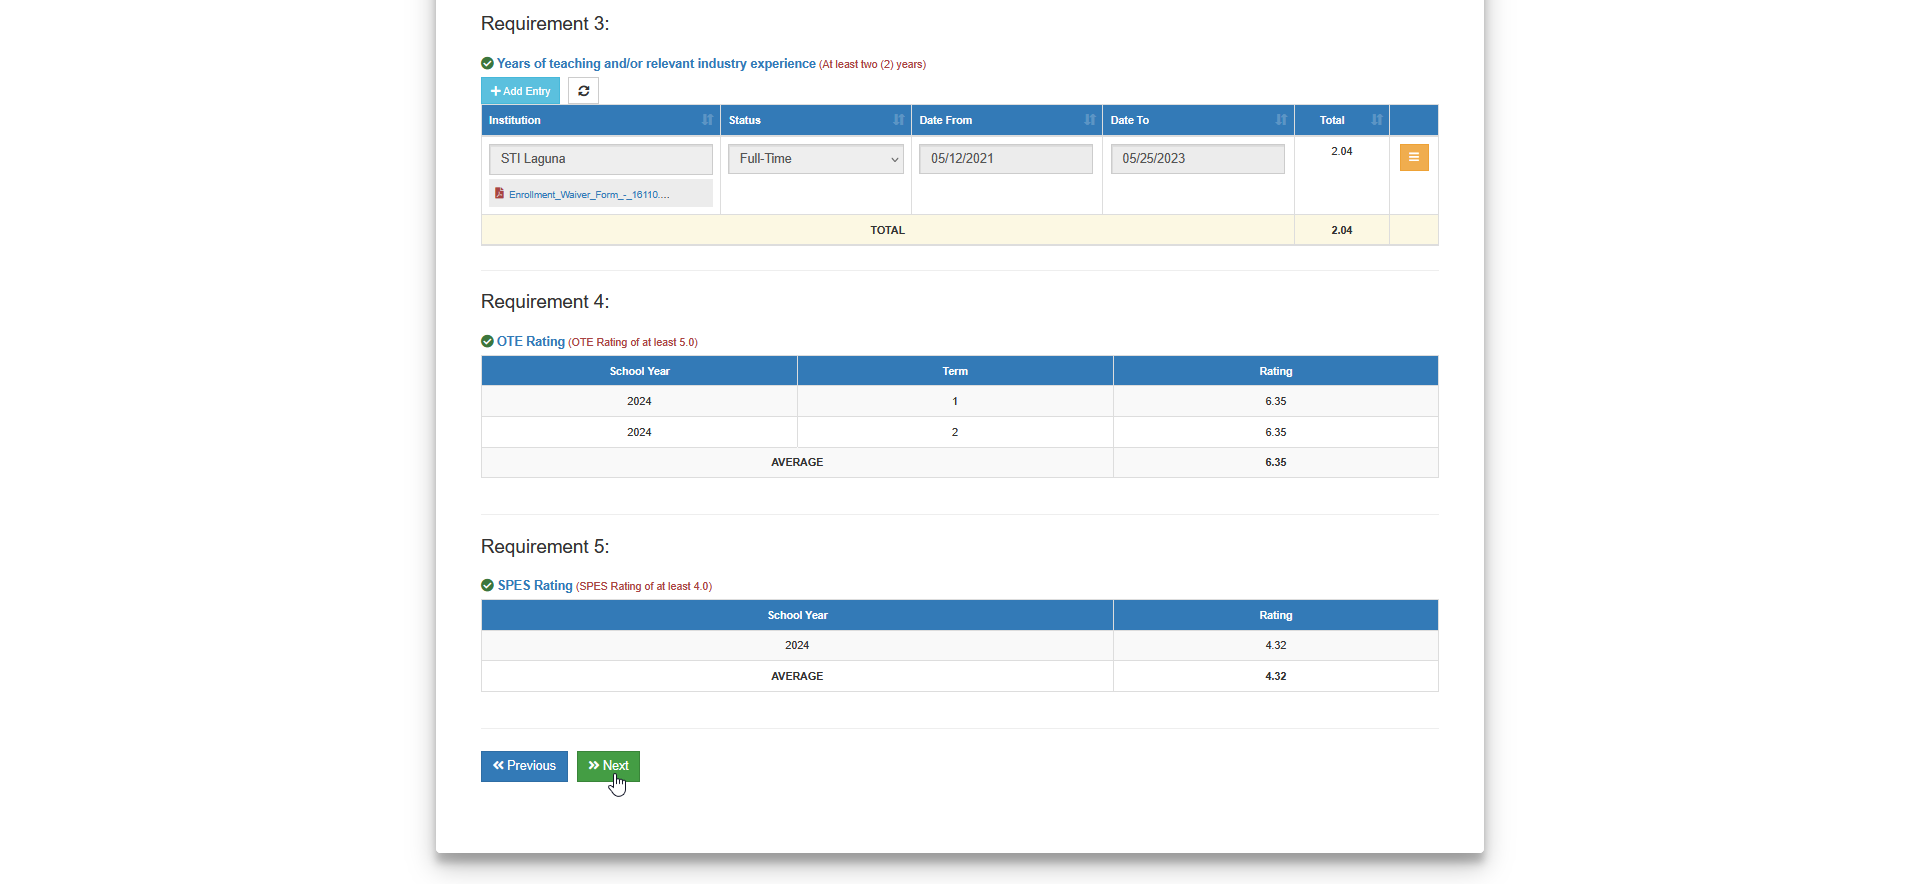Click the Years of teaching experience heading
The image size is (1911, 884).
(x=656, y=63)
